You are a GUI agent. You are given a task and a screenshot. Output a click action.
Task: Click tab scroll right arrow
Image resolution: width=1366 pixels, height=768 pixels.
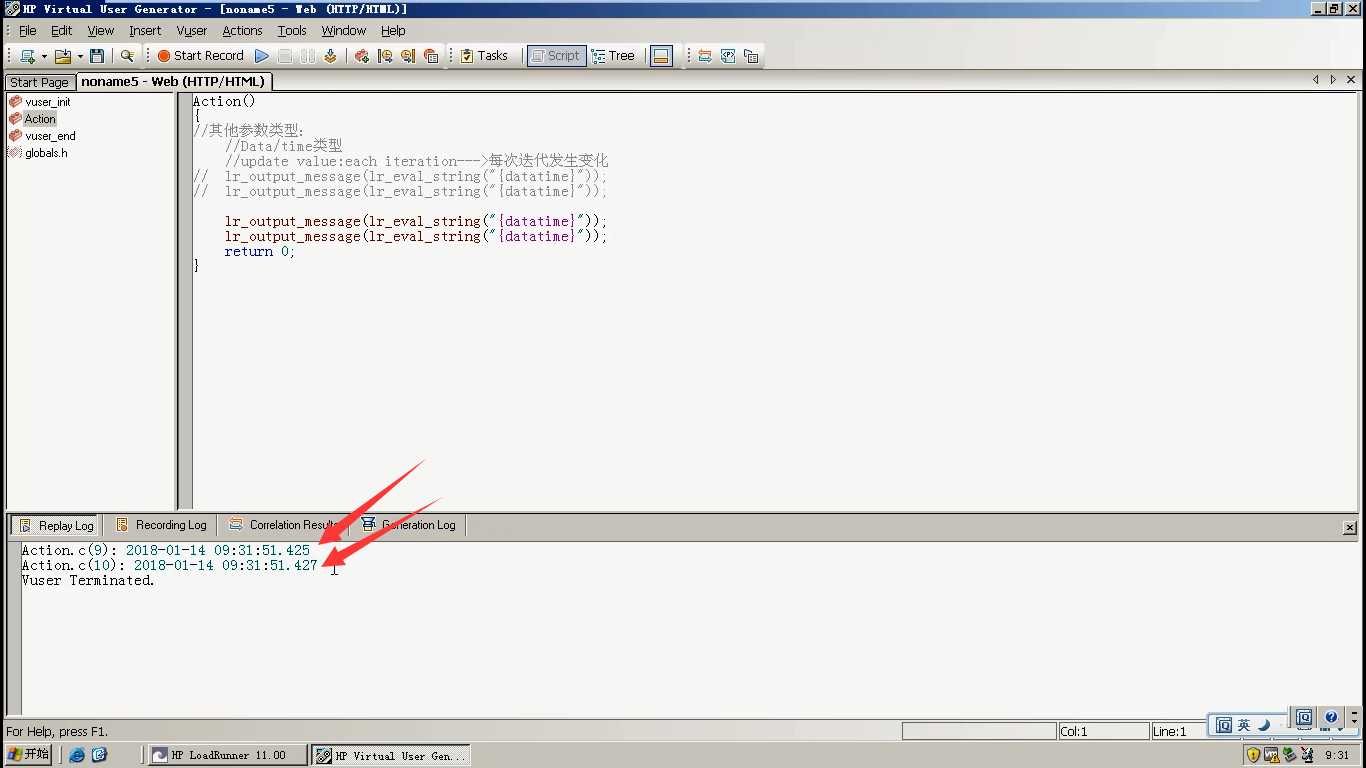[x=1333, y=80]
